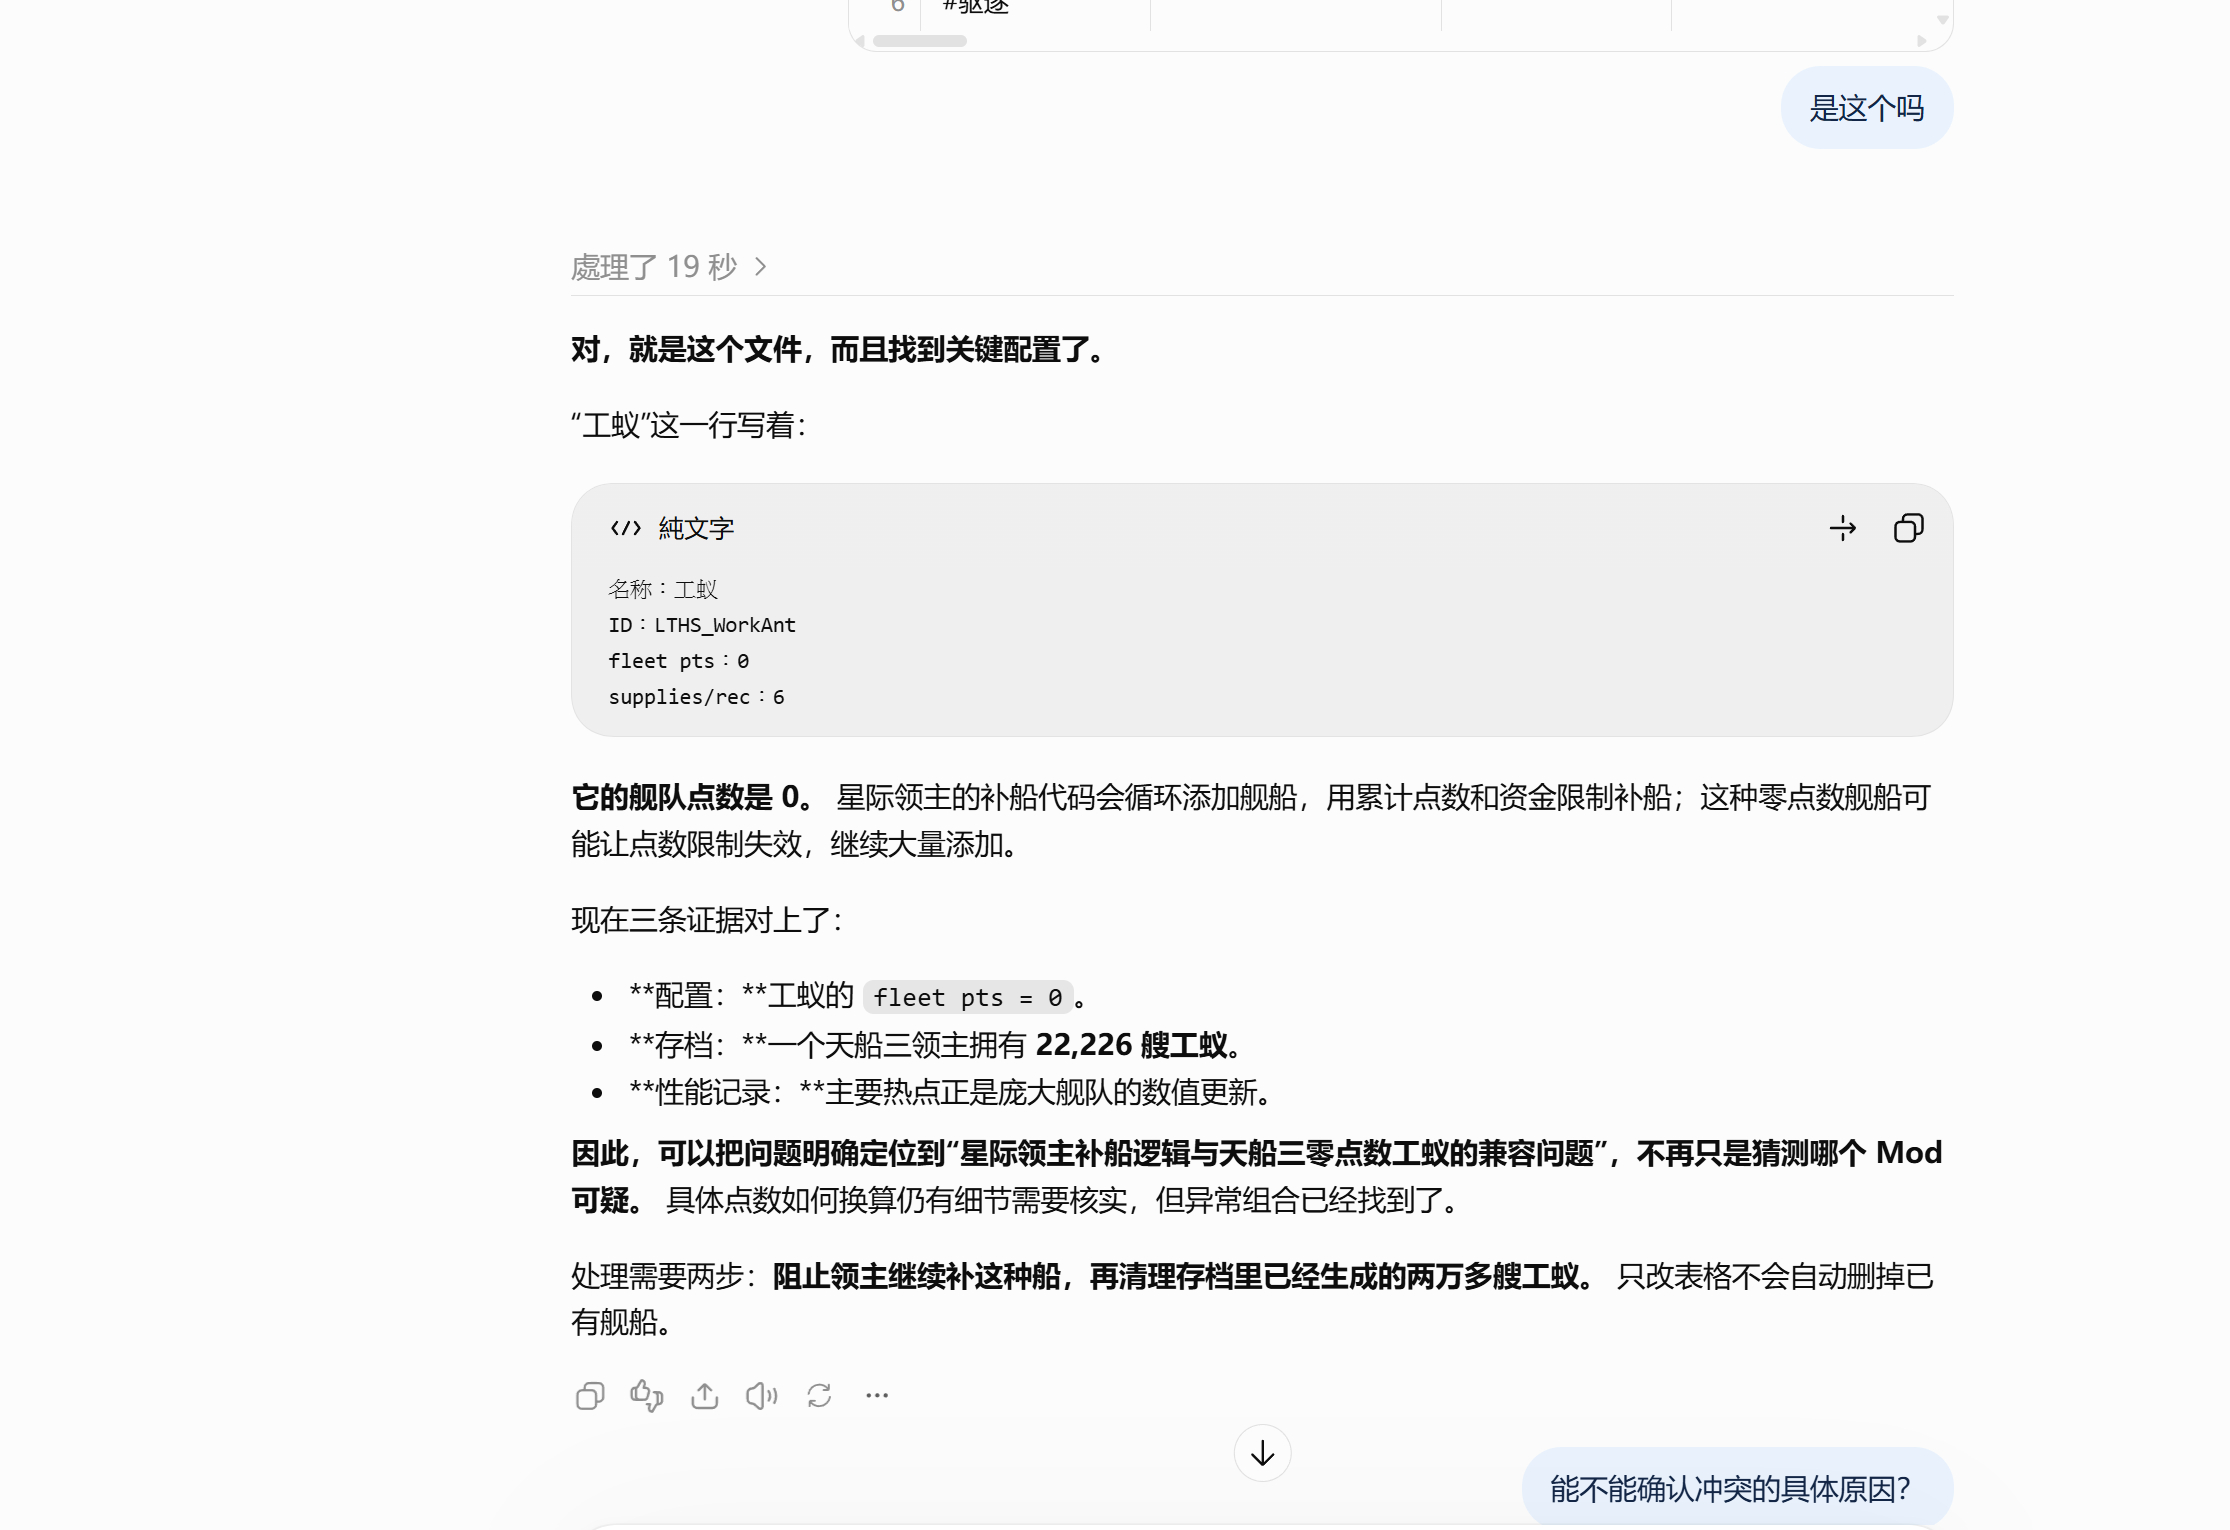Copy the code block contents

1908,528
